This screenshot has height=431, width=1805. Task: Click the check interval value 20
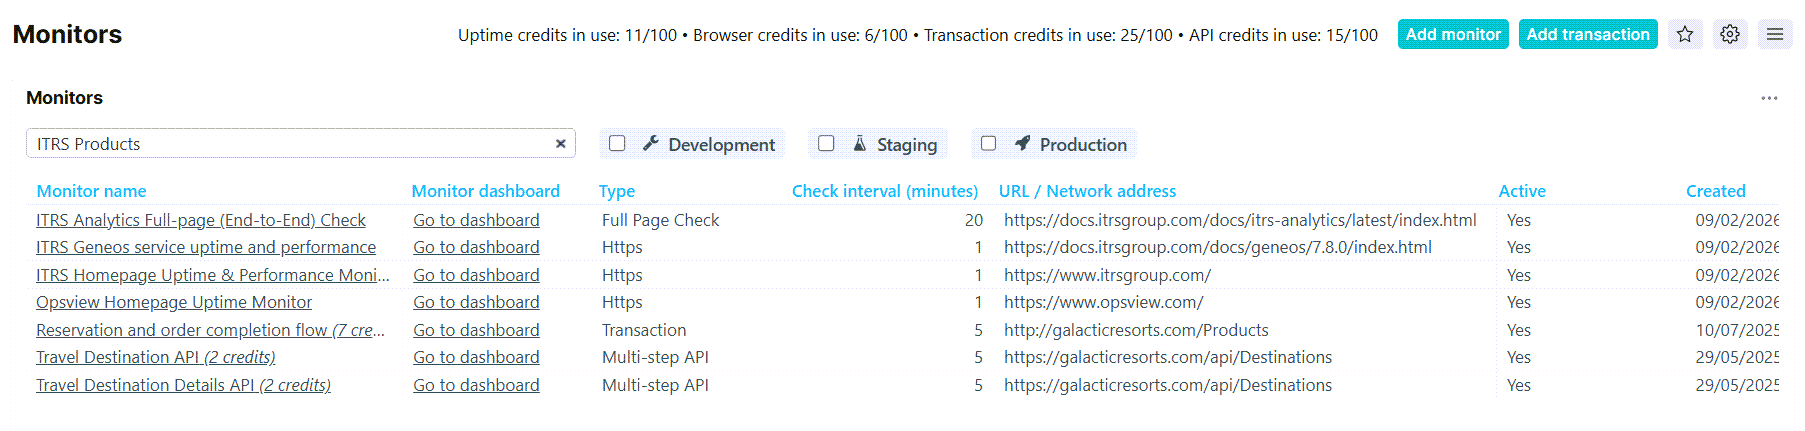pos(974,220)
